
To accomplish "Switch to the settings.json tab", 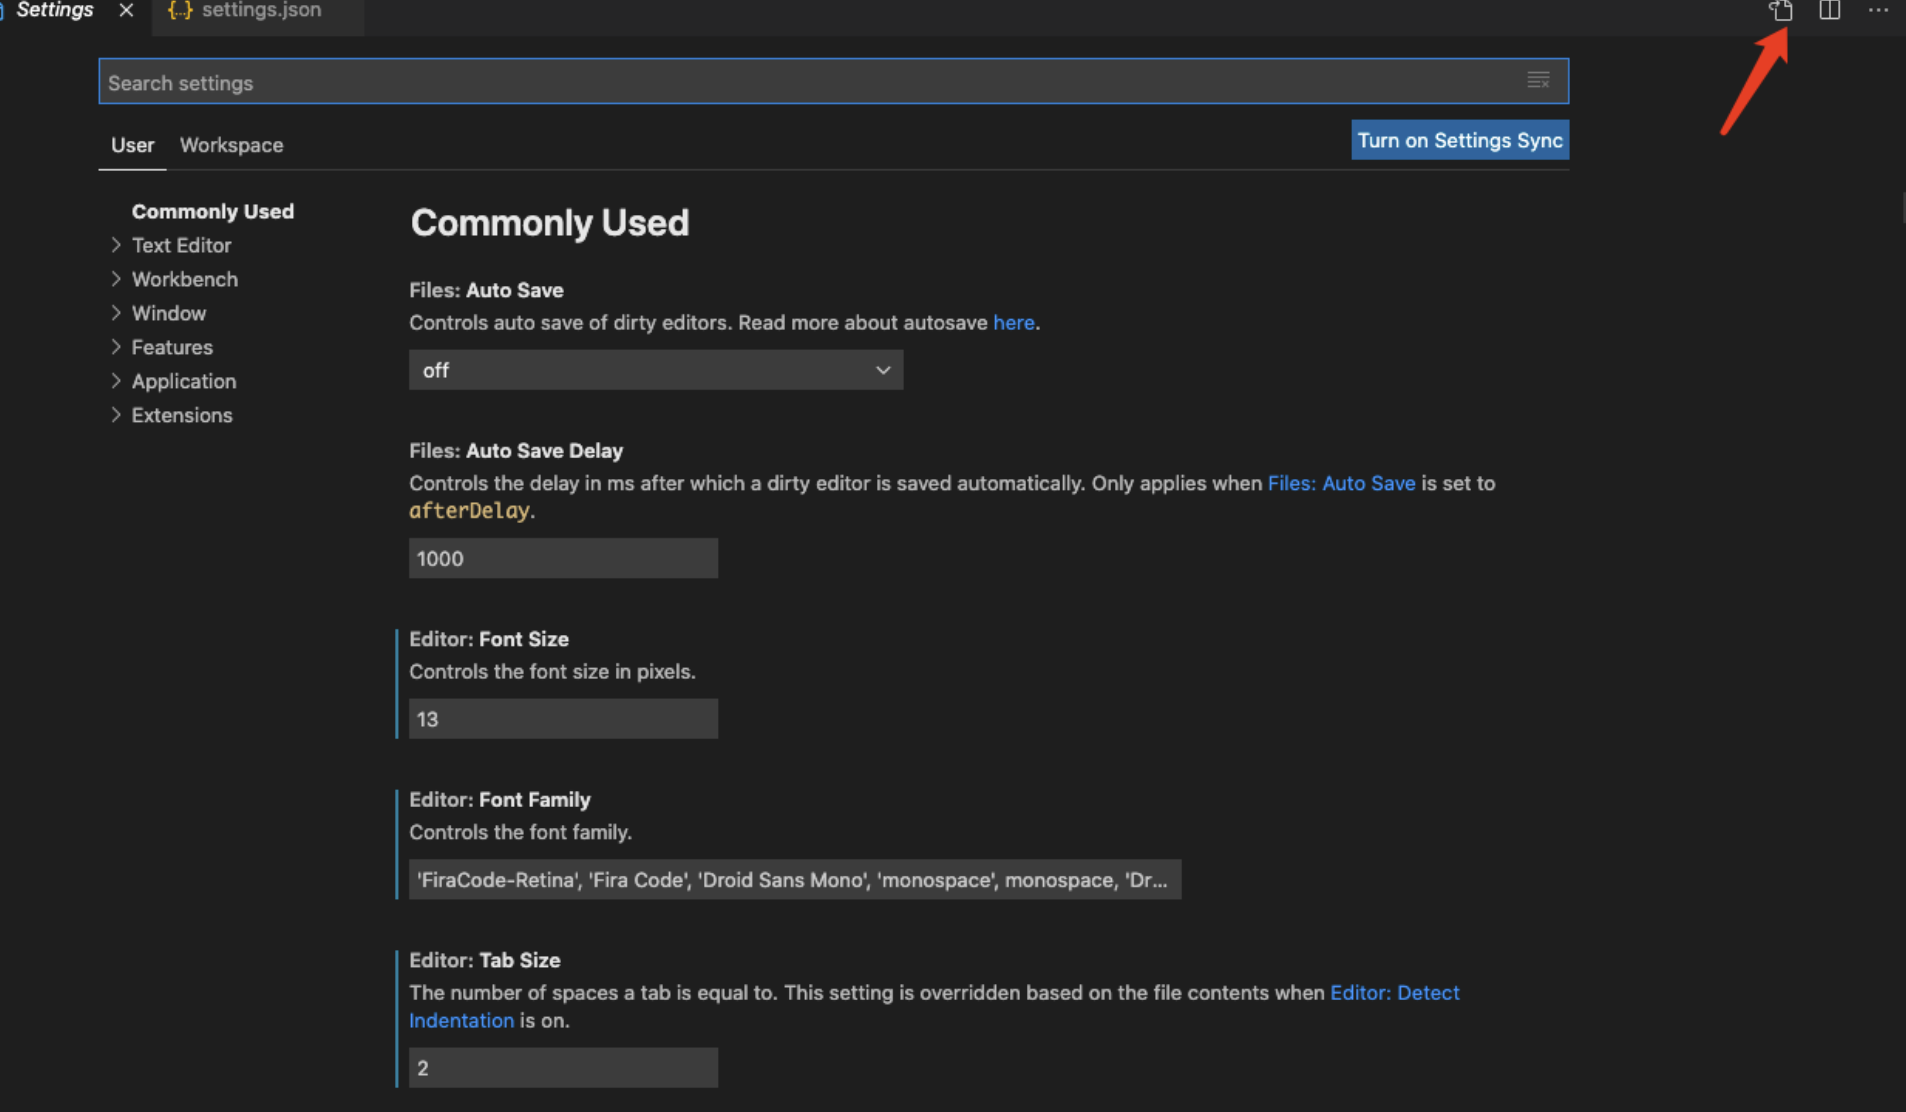I will click(x=261, y=10).
